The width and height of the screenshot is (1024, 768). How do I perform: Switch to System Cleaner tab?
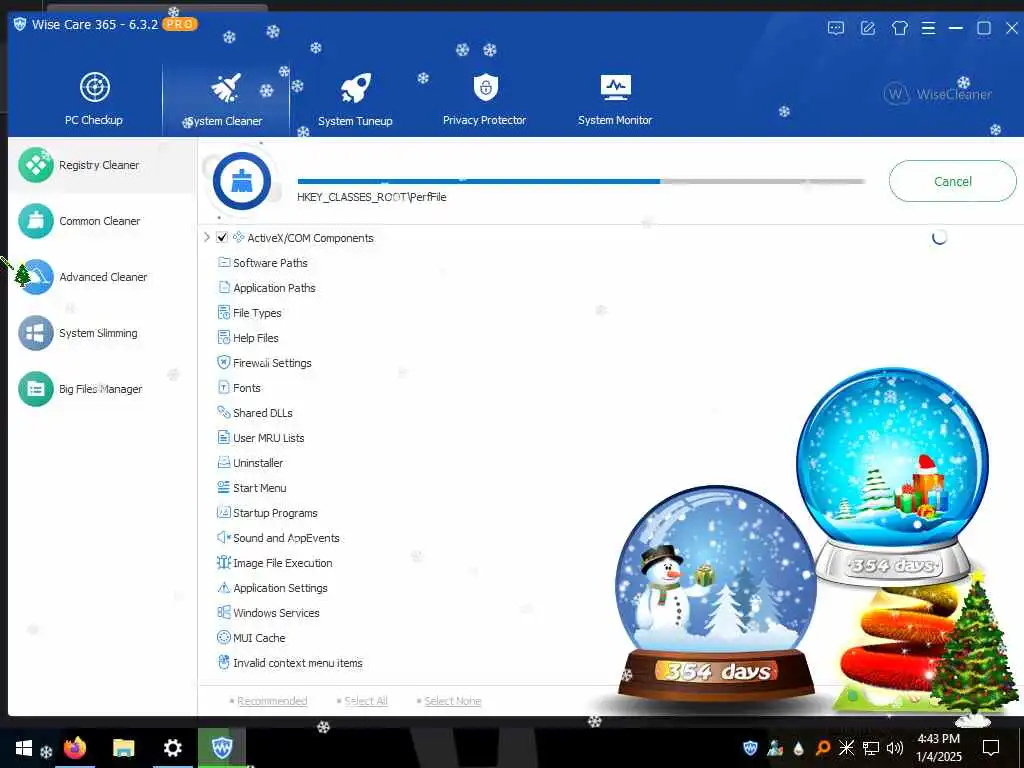[225, 99]
